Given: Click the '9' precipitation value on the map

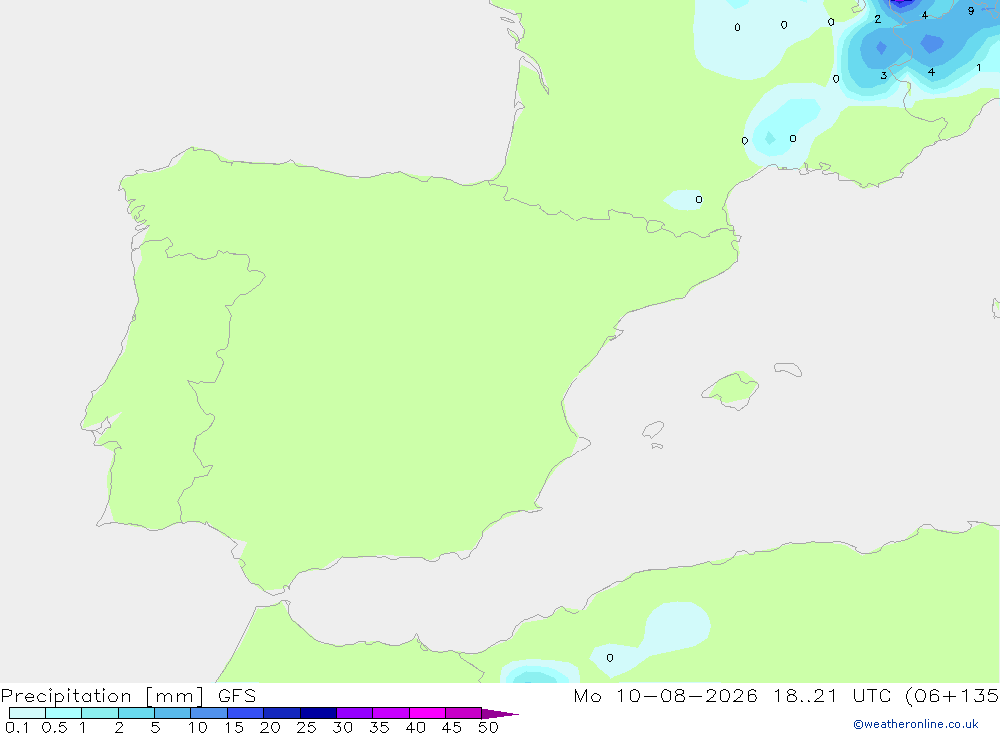Looking at the screenshot, I should pyautogui.click(x=971, y=11).
